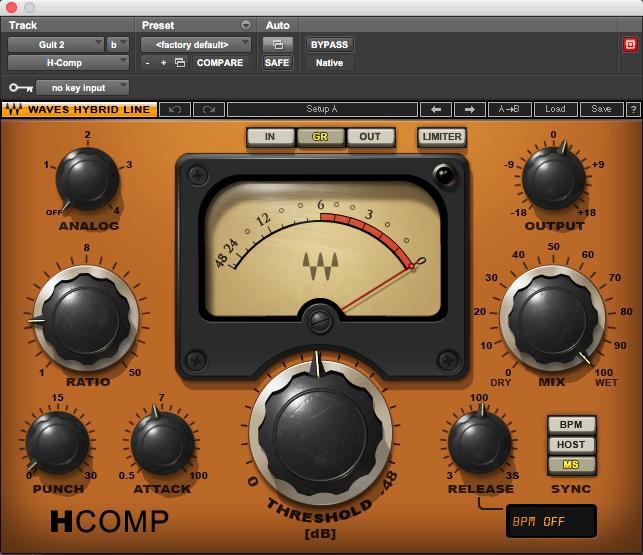
Task: Click the Waves Hybrid Line logo
Action: point(80,110)
